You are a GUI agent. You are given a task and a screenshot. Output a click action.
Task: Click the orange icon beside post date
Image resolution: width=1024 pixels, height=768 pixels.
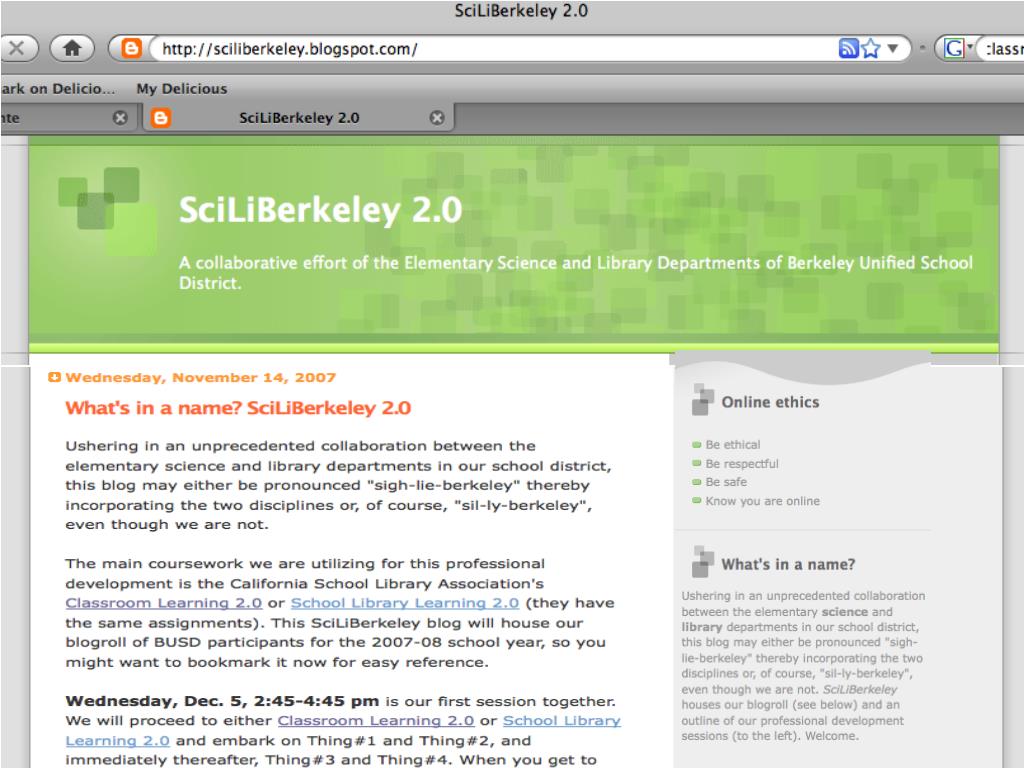click(x=55, y=377)
